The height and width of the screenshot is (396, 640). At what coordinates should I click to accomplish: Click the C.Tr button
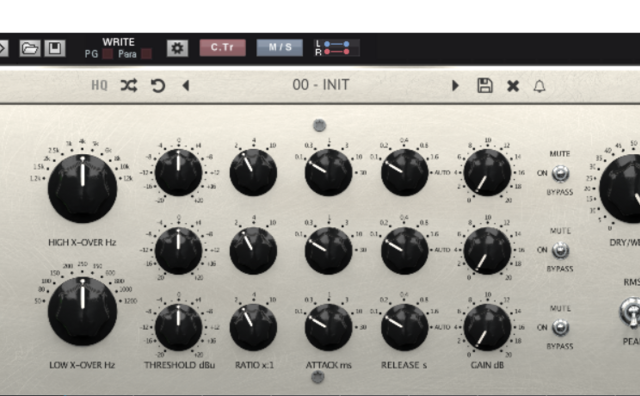point(222,48)
